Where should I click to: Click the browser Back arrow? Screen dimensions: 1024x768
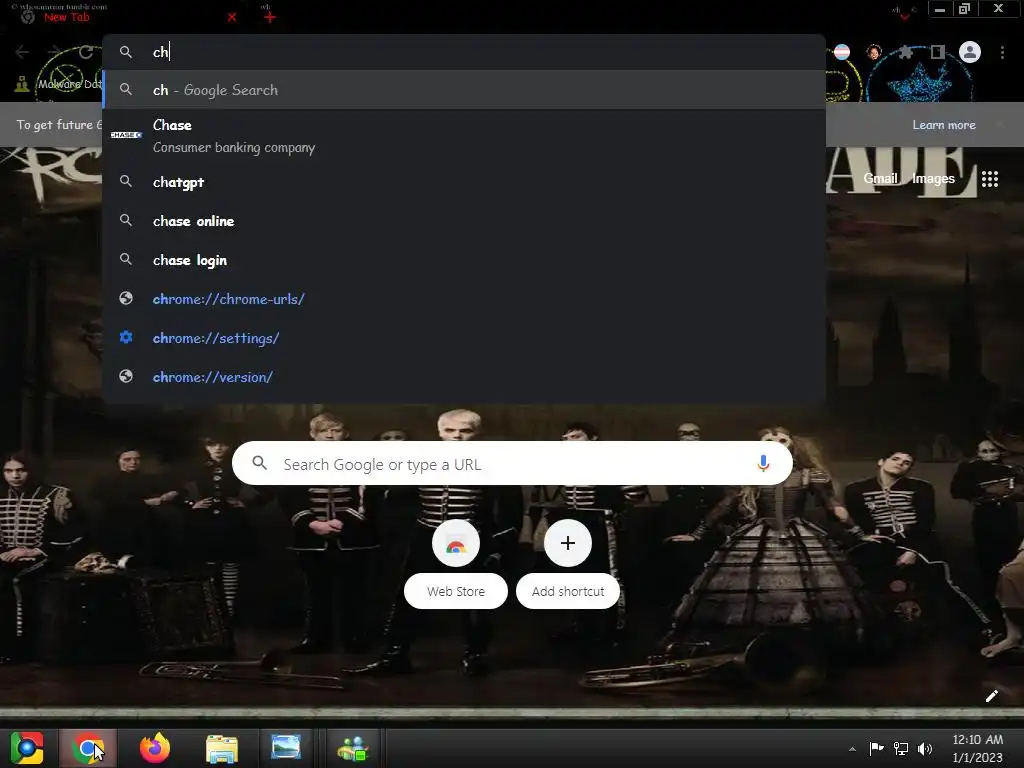(22, 52)
